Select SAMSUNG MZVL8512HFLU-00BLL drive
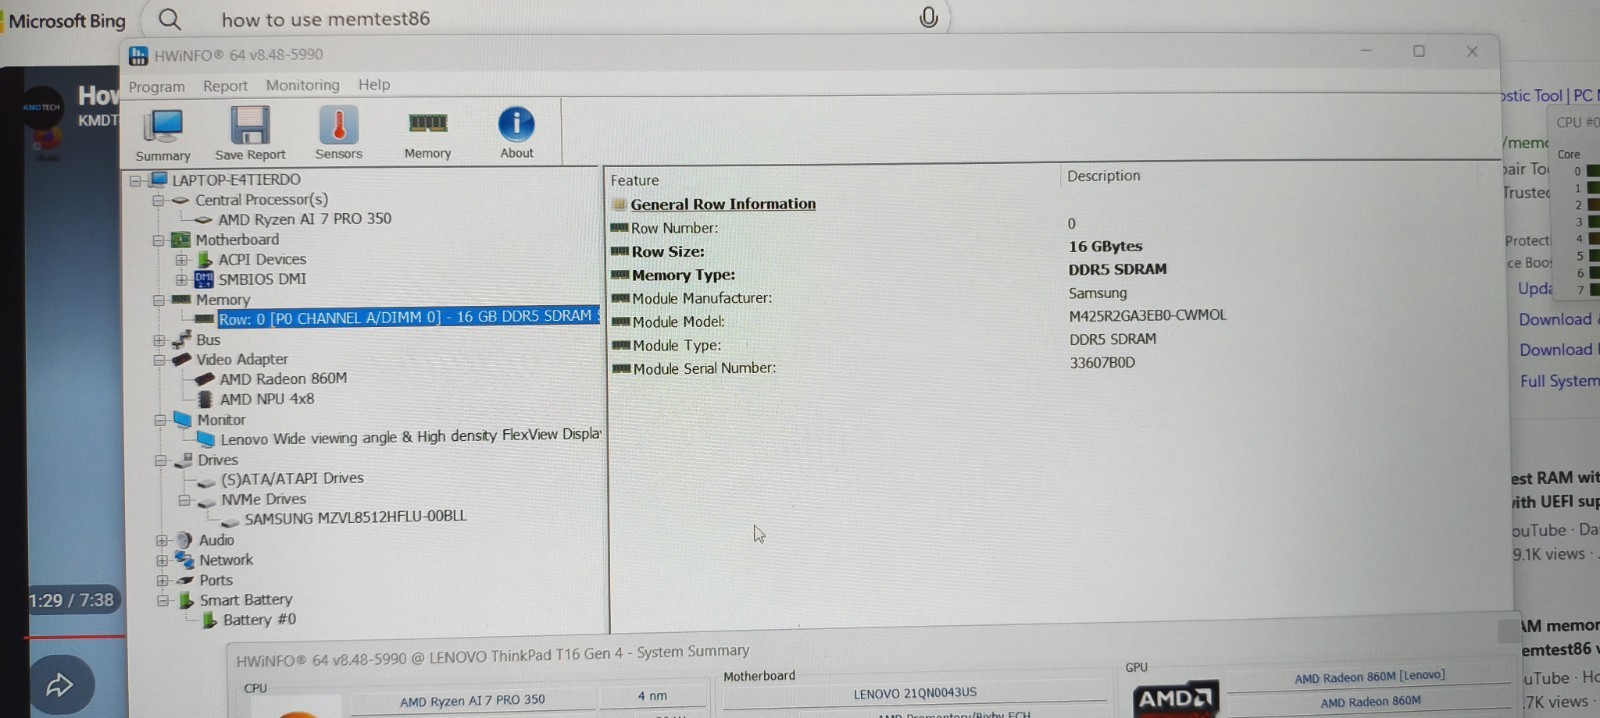The height and width of the screenshot is (718, 1600). tap(355, 518)
